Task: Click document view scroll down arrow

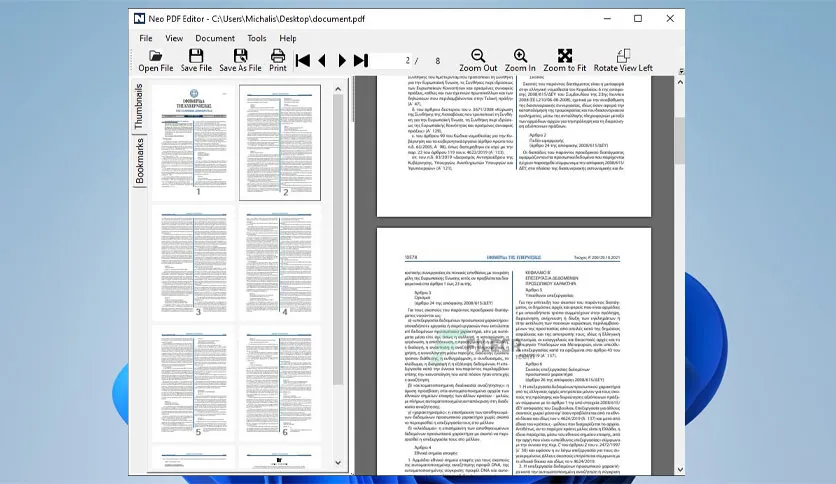Action: 680,470
